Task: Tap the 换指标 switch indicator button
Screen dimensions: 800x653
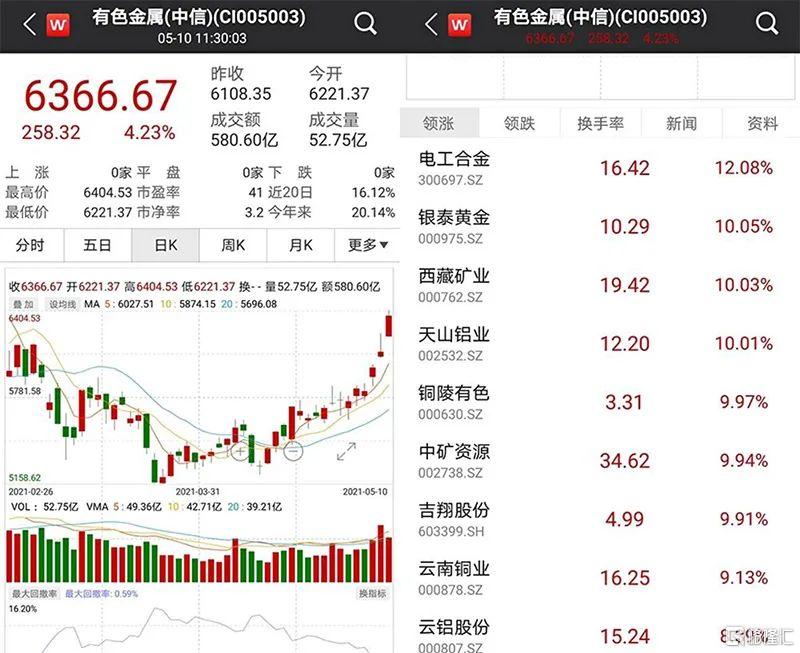Action: [372, 593]
